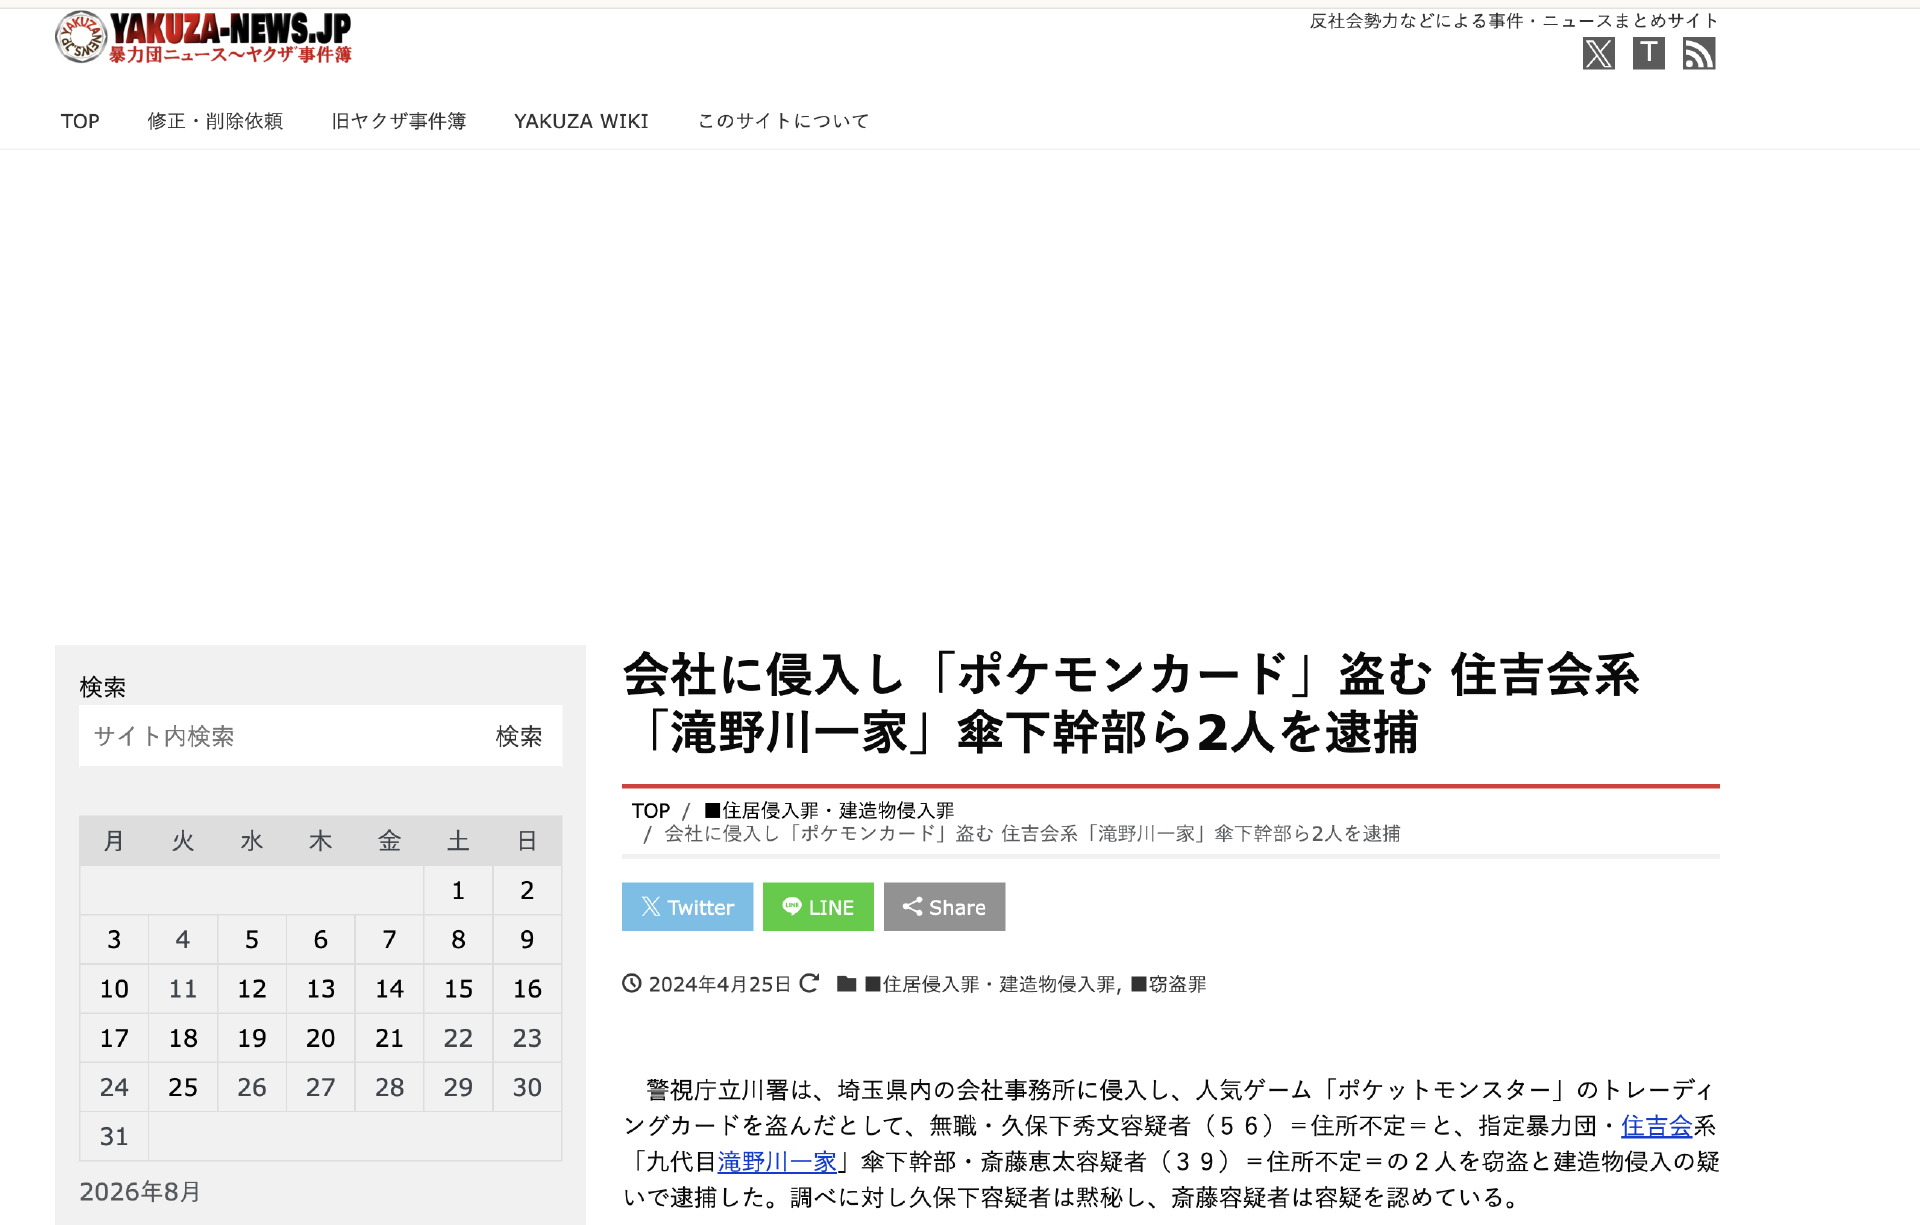This screenshot has width=1920, height=1225.
Task: Select calendar day 25
Action: click(x=183, y=1087)
